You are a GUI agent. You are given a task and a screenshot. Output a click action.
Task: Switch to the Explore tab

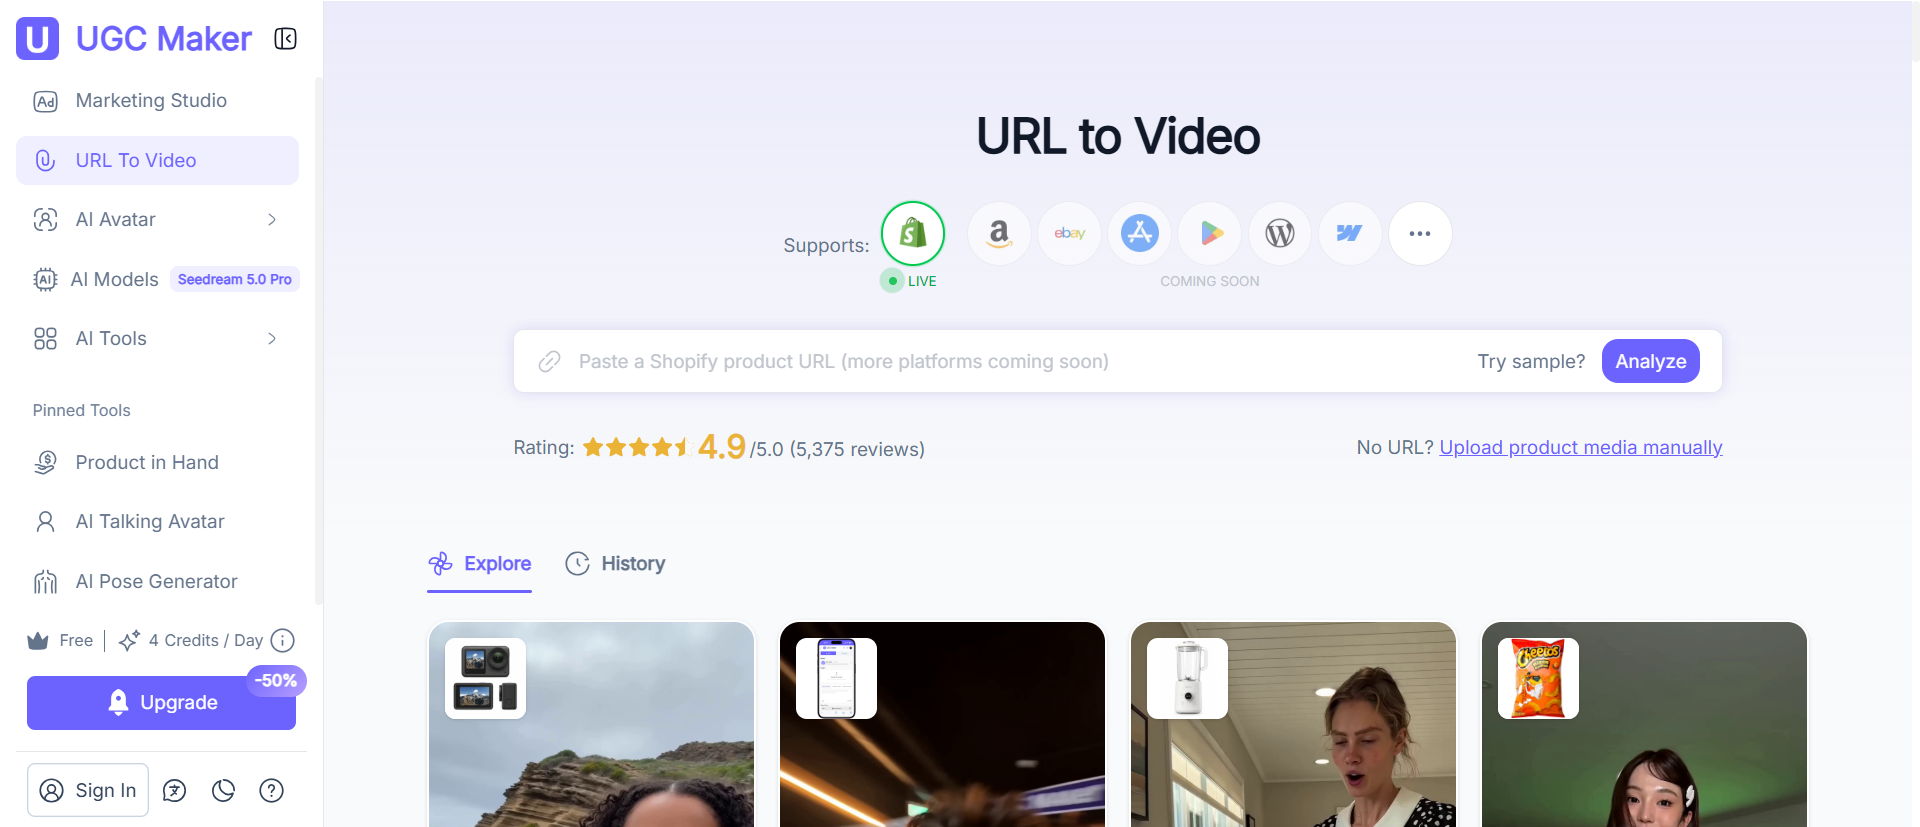point(479,564)
